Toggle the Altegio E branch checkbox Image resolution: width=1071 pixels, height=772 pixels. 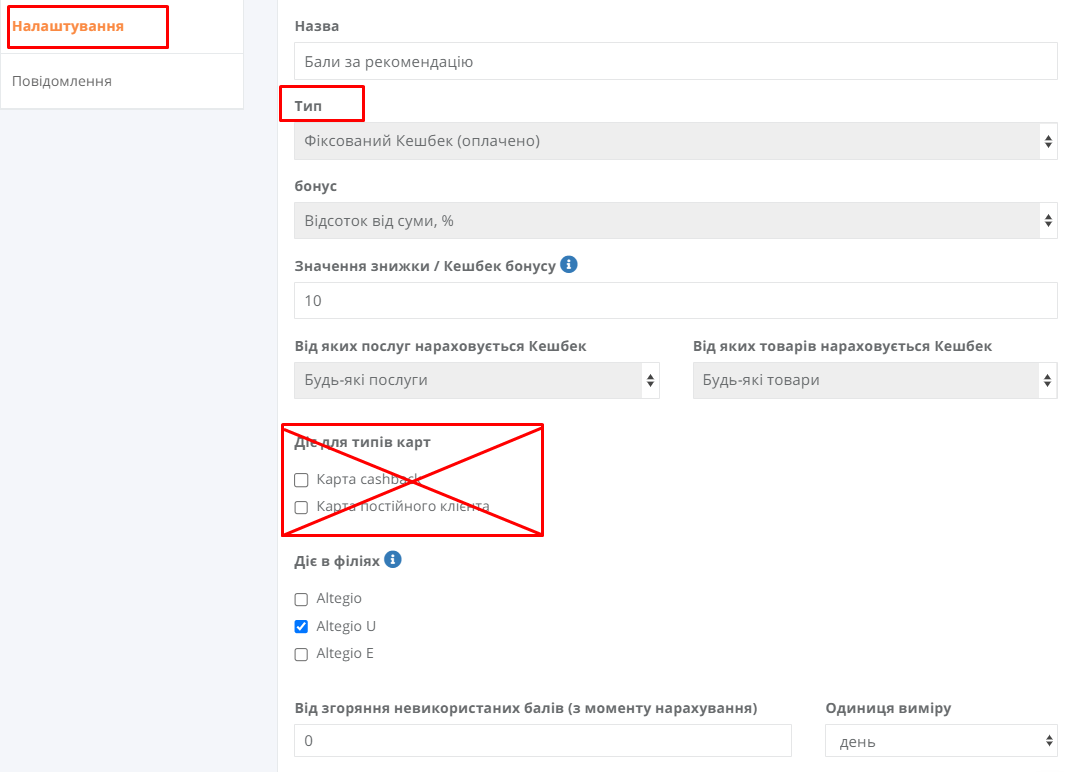[x=301, y=654]
